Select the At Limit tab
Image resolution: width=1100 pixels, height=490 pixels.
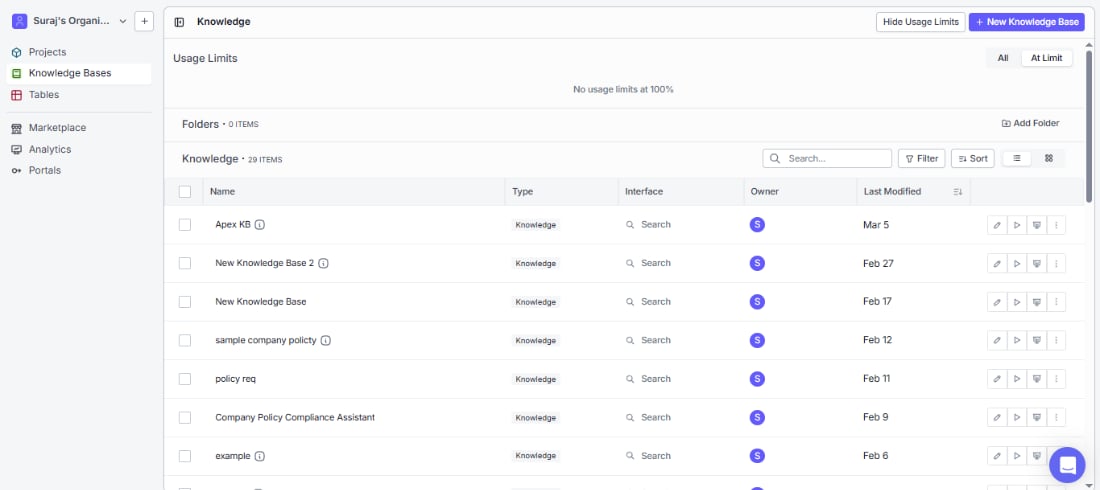[1047, 58]
